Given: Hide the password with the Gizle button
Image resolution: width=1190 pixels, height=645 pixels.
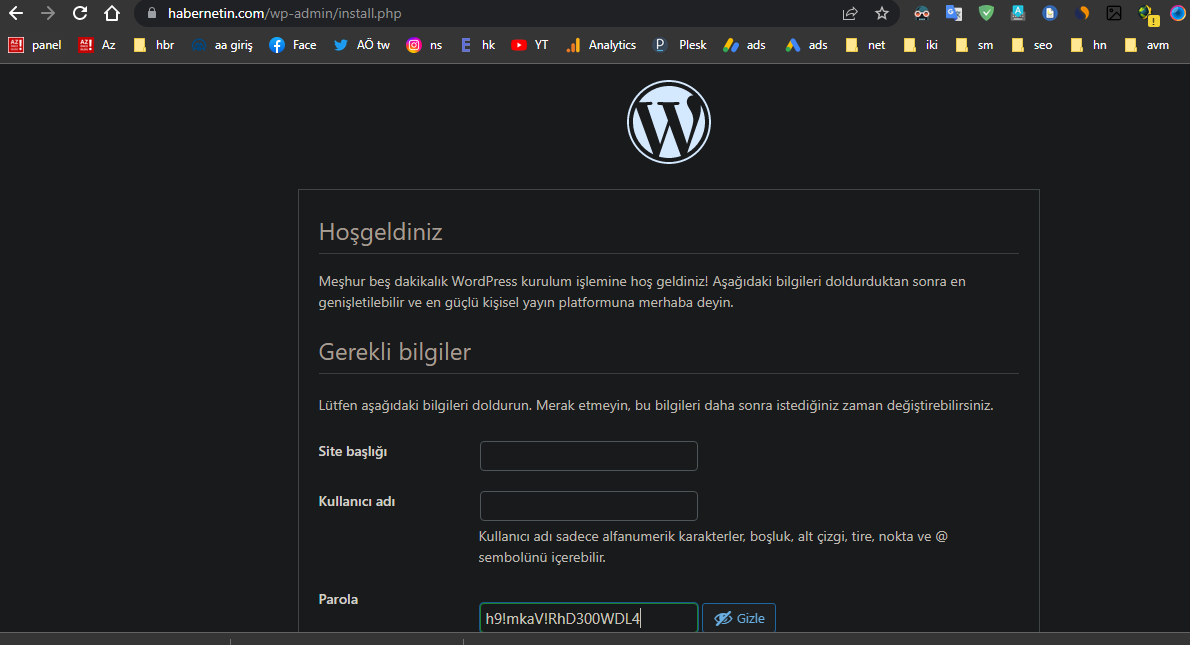Looking at the screenshot, I should pyautogui.click(x=738, y=618).
